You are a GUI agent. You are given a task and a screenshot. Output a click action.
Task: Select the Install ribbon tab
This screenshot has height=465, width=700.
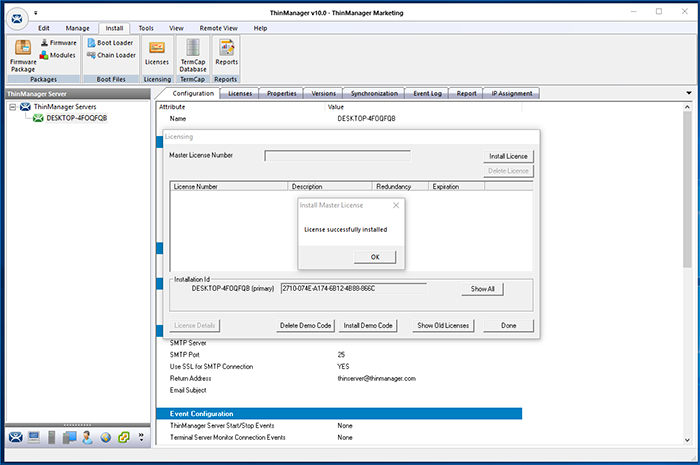pos(114,28)
